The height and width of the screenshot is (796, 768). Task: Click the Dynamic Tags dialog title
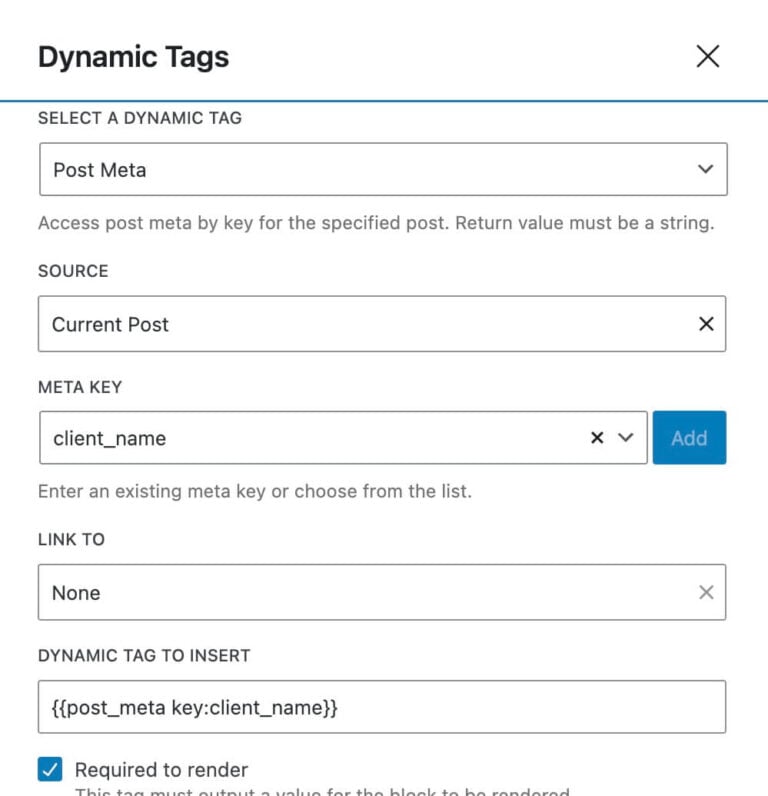tap(133, 57)
